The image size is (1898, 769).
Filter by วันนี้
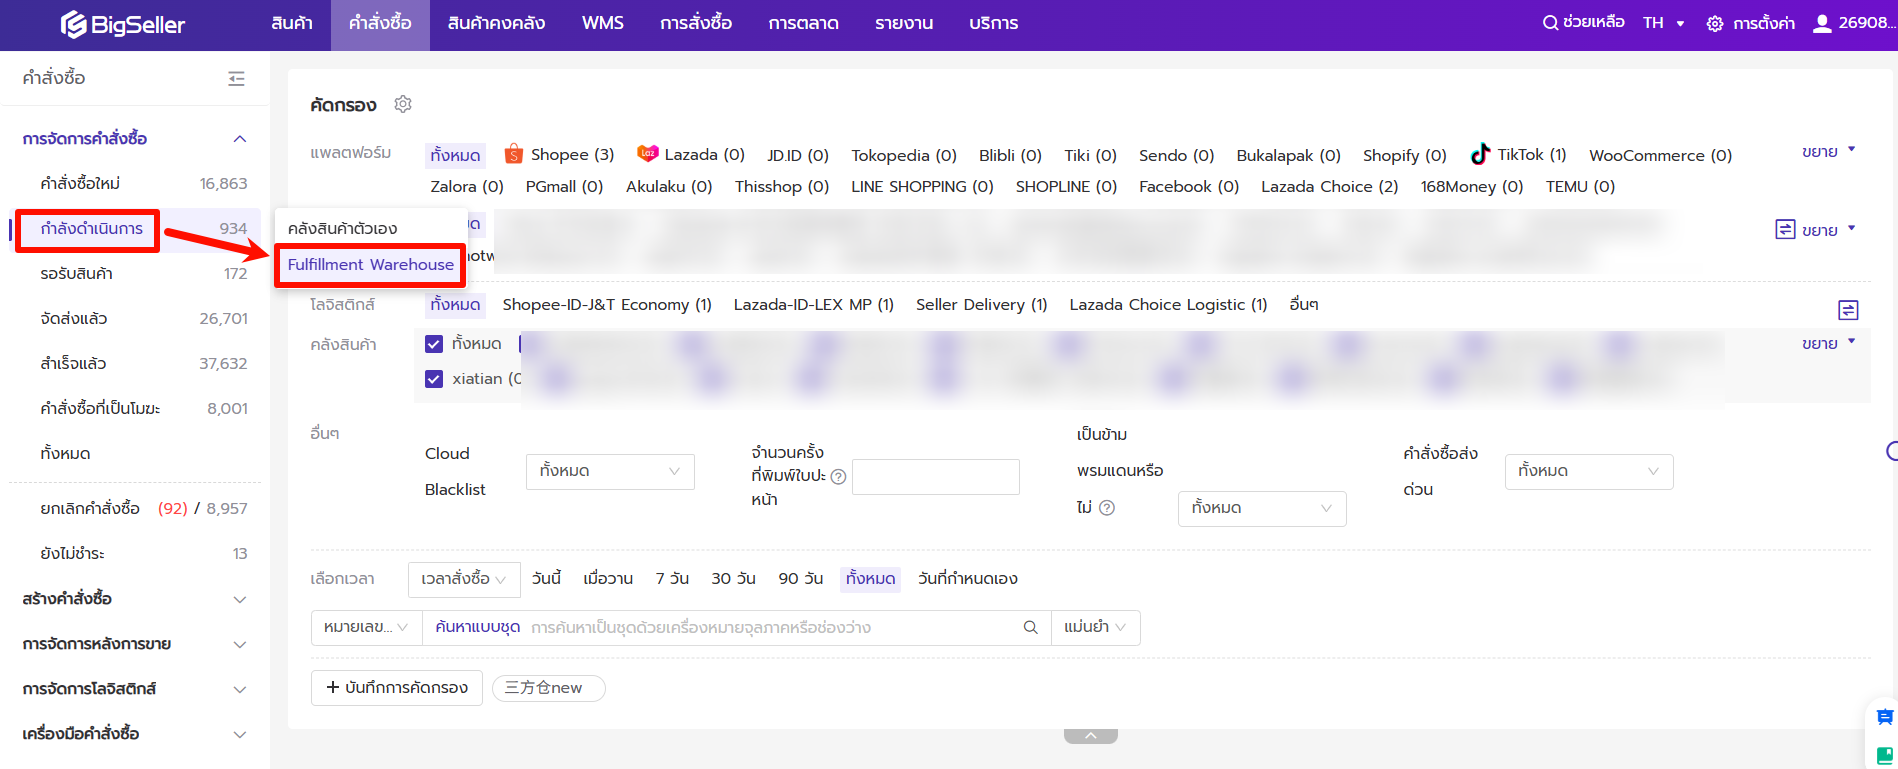[x=546, y=579]
